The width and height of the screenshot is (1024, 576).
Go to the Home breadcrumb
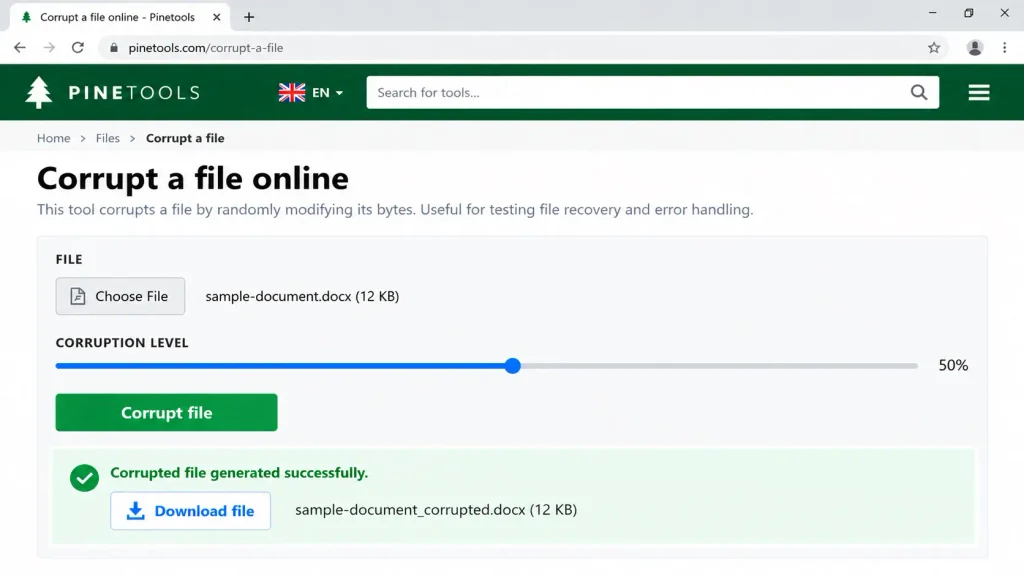(54, 138)
